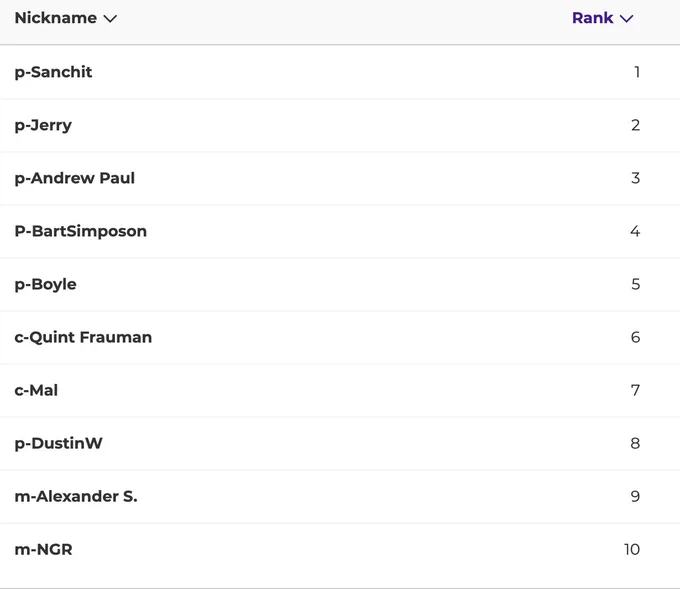
Task: Choose the P-BartSimposon row
Action: click(340, 231)
